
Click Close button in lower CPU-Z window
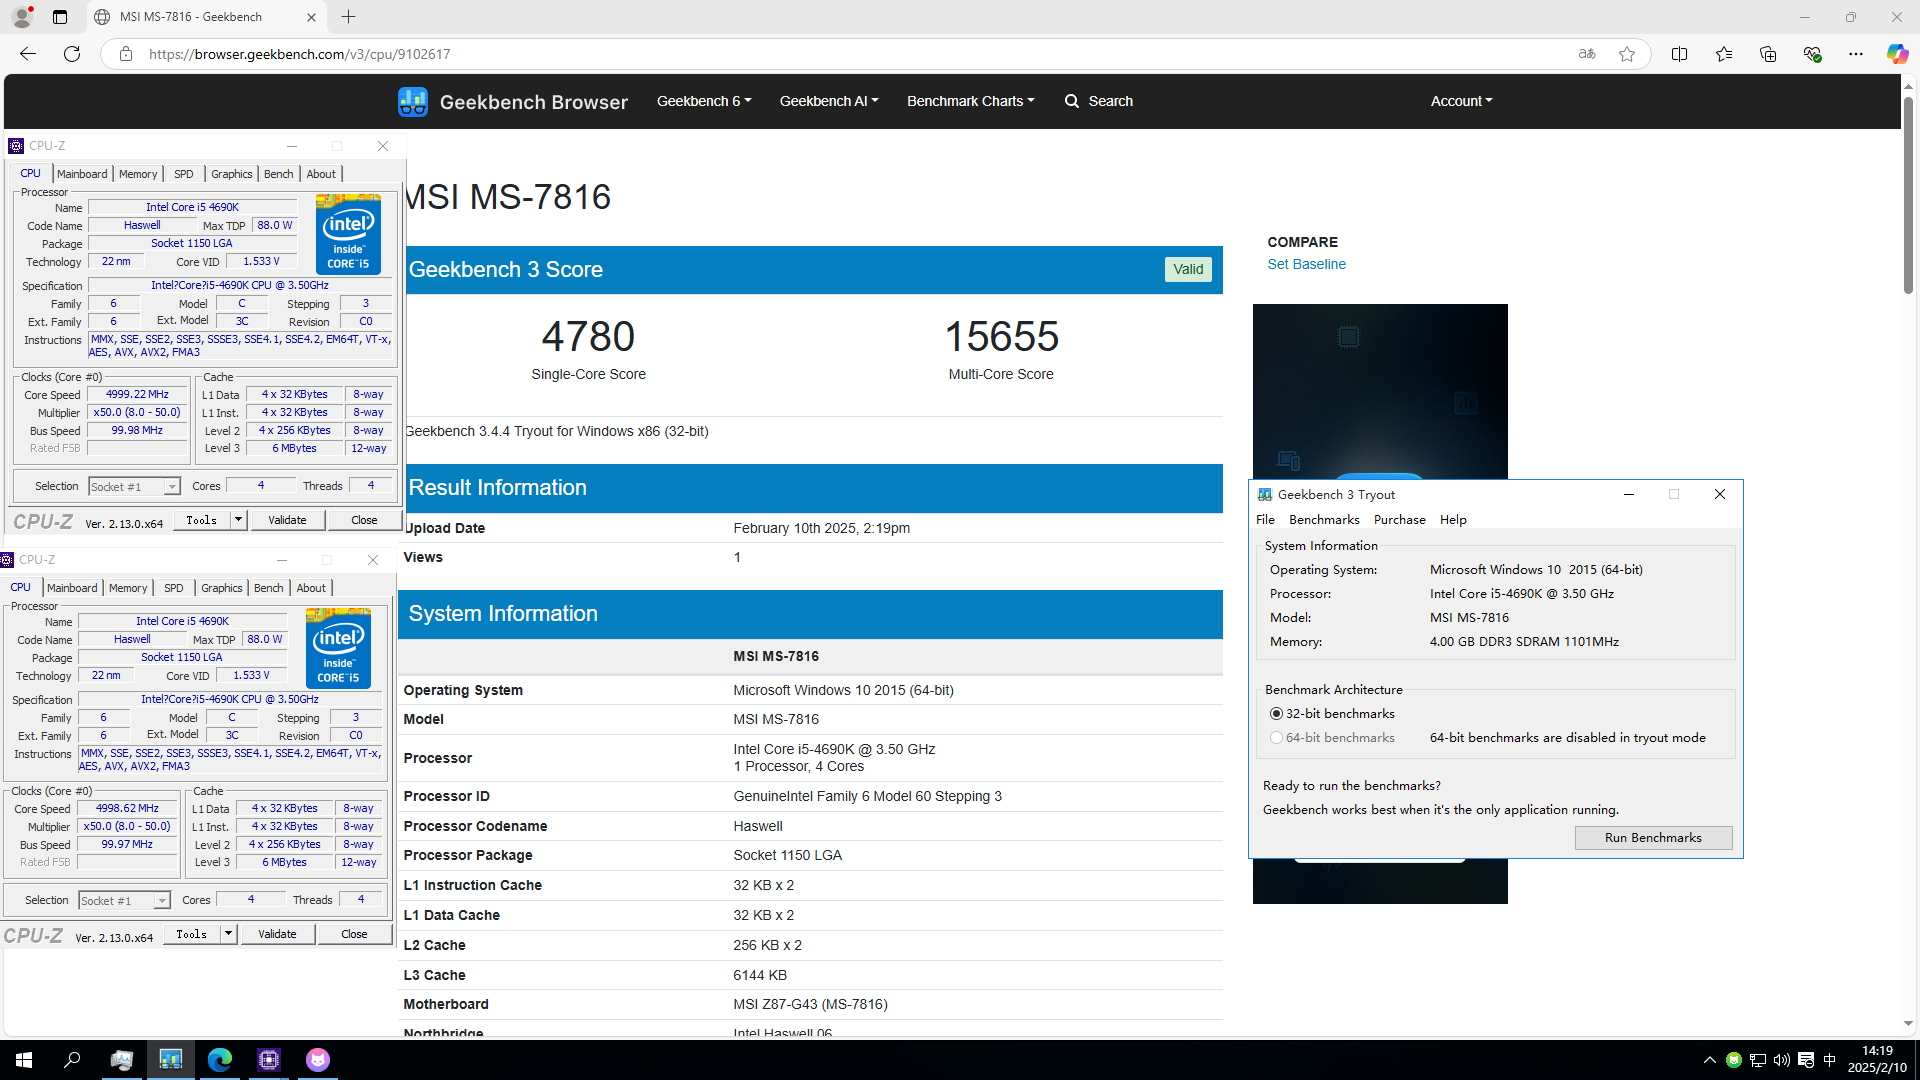coord(354,934)
